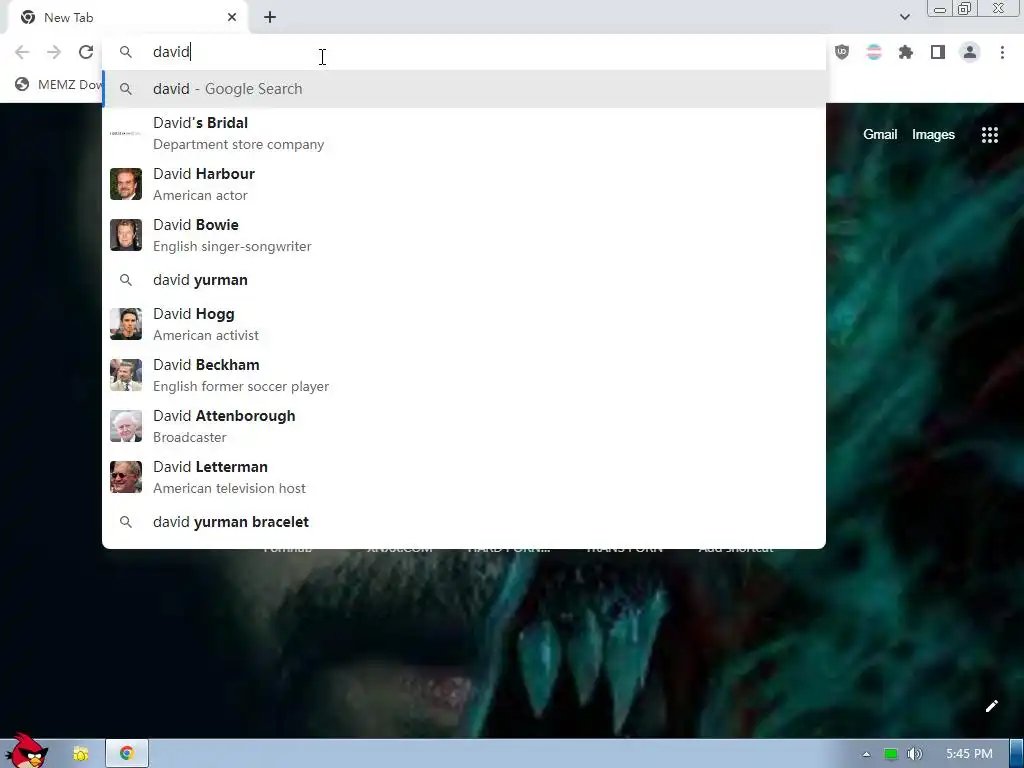The width and height of the screenshot is (1024, 768).
Task: Click the striped flag extension icon
Action: [x=874, y=52]
